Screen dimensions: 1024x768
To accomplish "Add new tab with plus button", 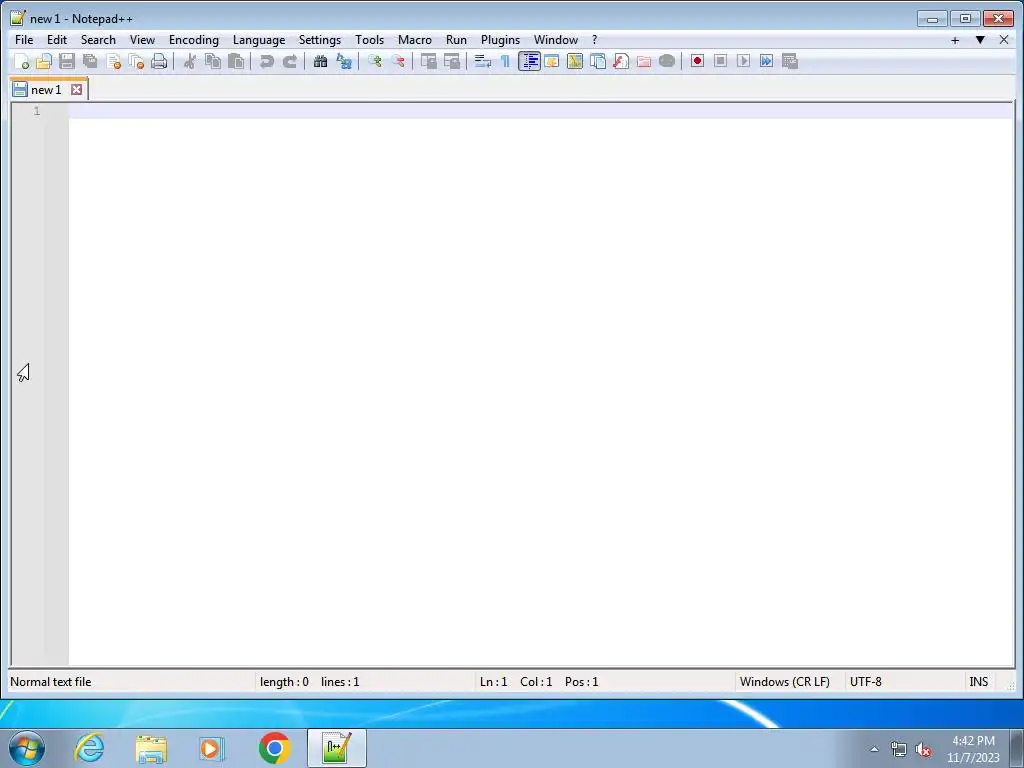I will pos(955,40).
